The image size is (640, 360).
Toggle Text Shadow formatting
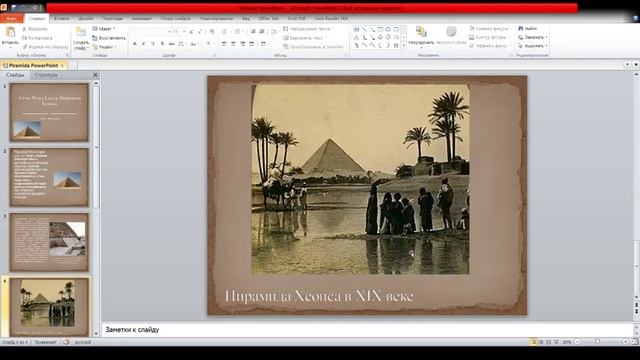pos(162,44)
